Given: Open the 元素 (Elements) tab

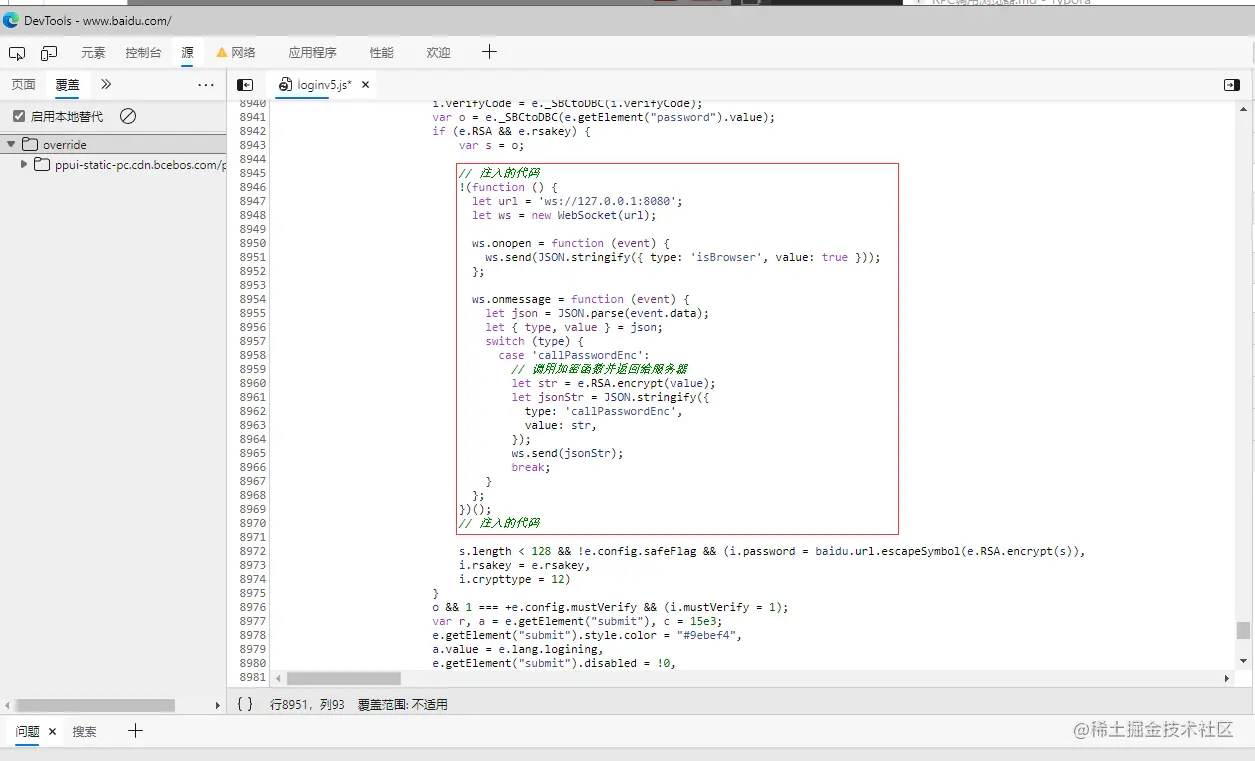Looking at the screenshot, I should [x=93, y=53].
